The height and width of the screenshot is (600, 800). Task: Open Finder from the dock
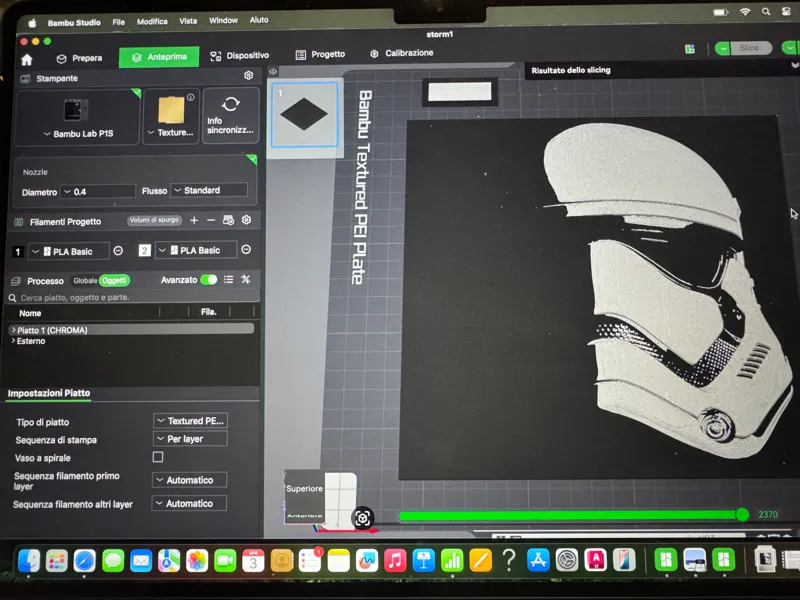click(29, 561)
